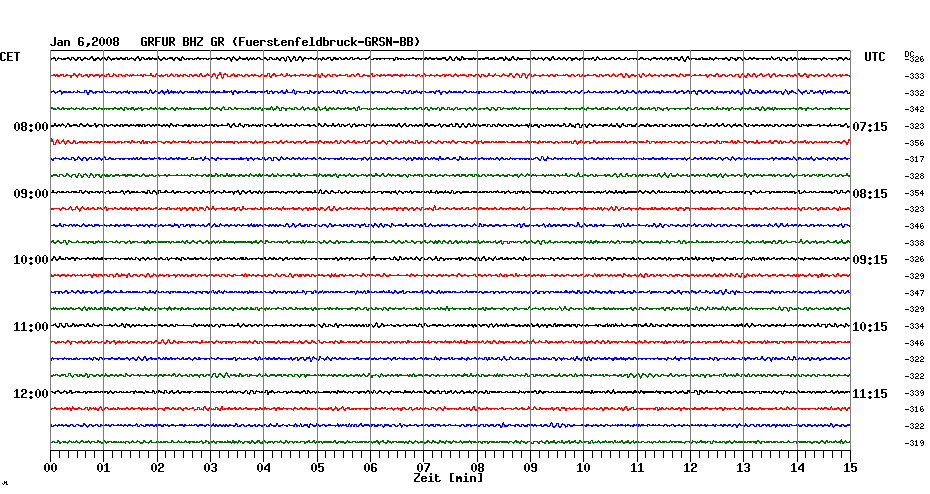Image resolution: width=930 pixels, height=494 pixels.
Task: Click the "15" minute axis label
Action: coord(850,468)
